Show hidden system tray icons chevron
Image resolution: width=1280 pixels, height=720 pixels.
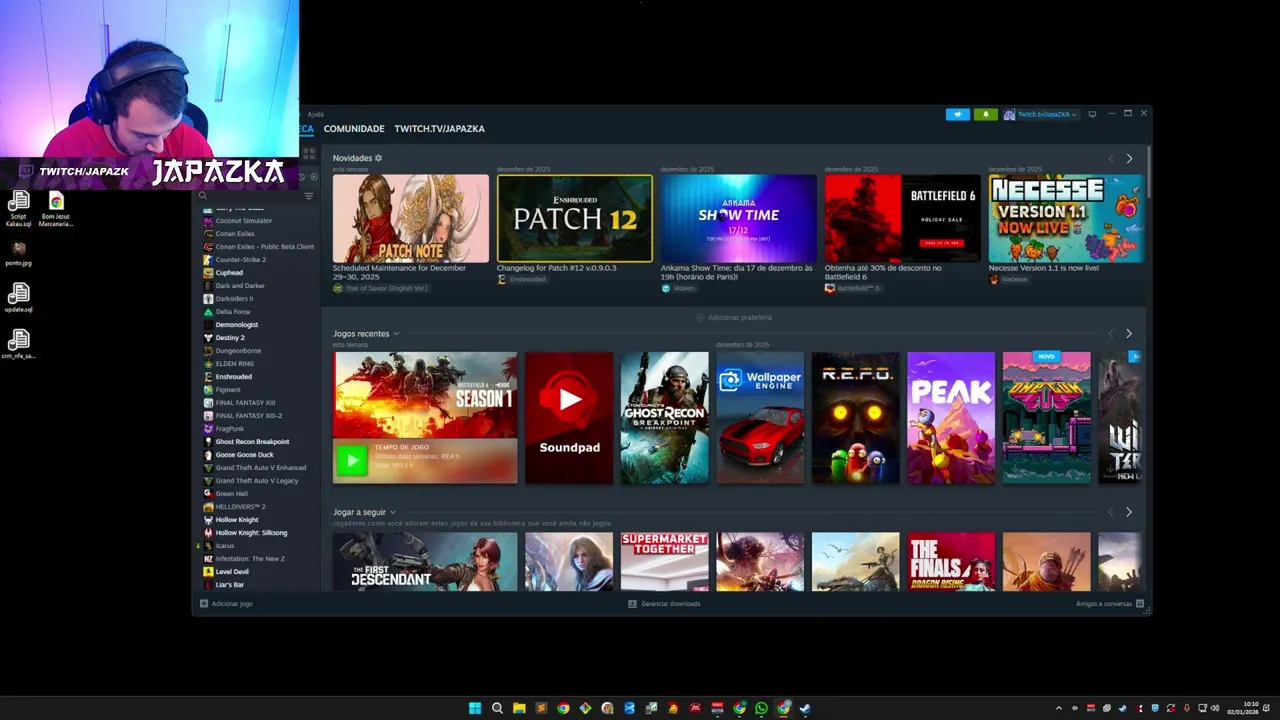[1059, 708]
